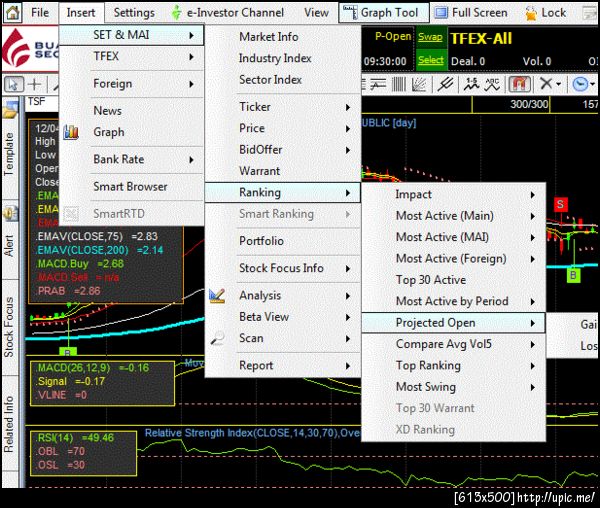Expand the Foreign submenu

coord(132,83)
